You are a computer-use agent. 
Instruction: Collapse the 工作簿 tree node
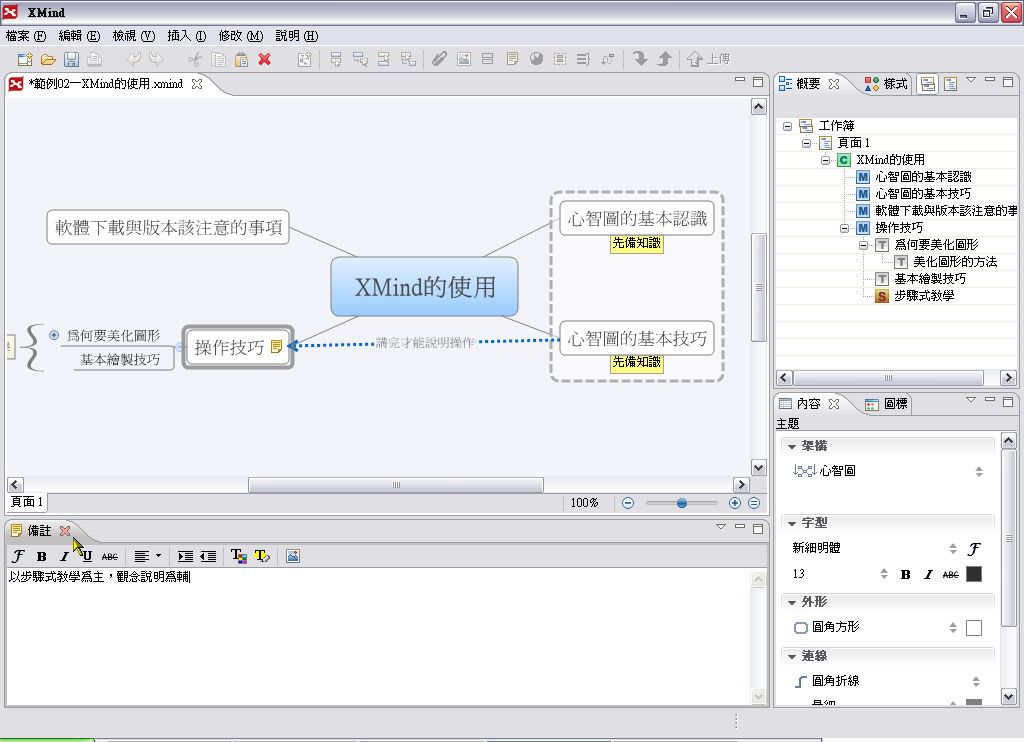pyautogui.click(x=788, y=126)
